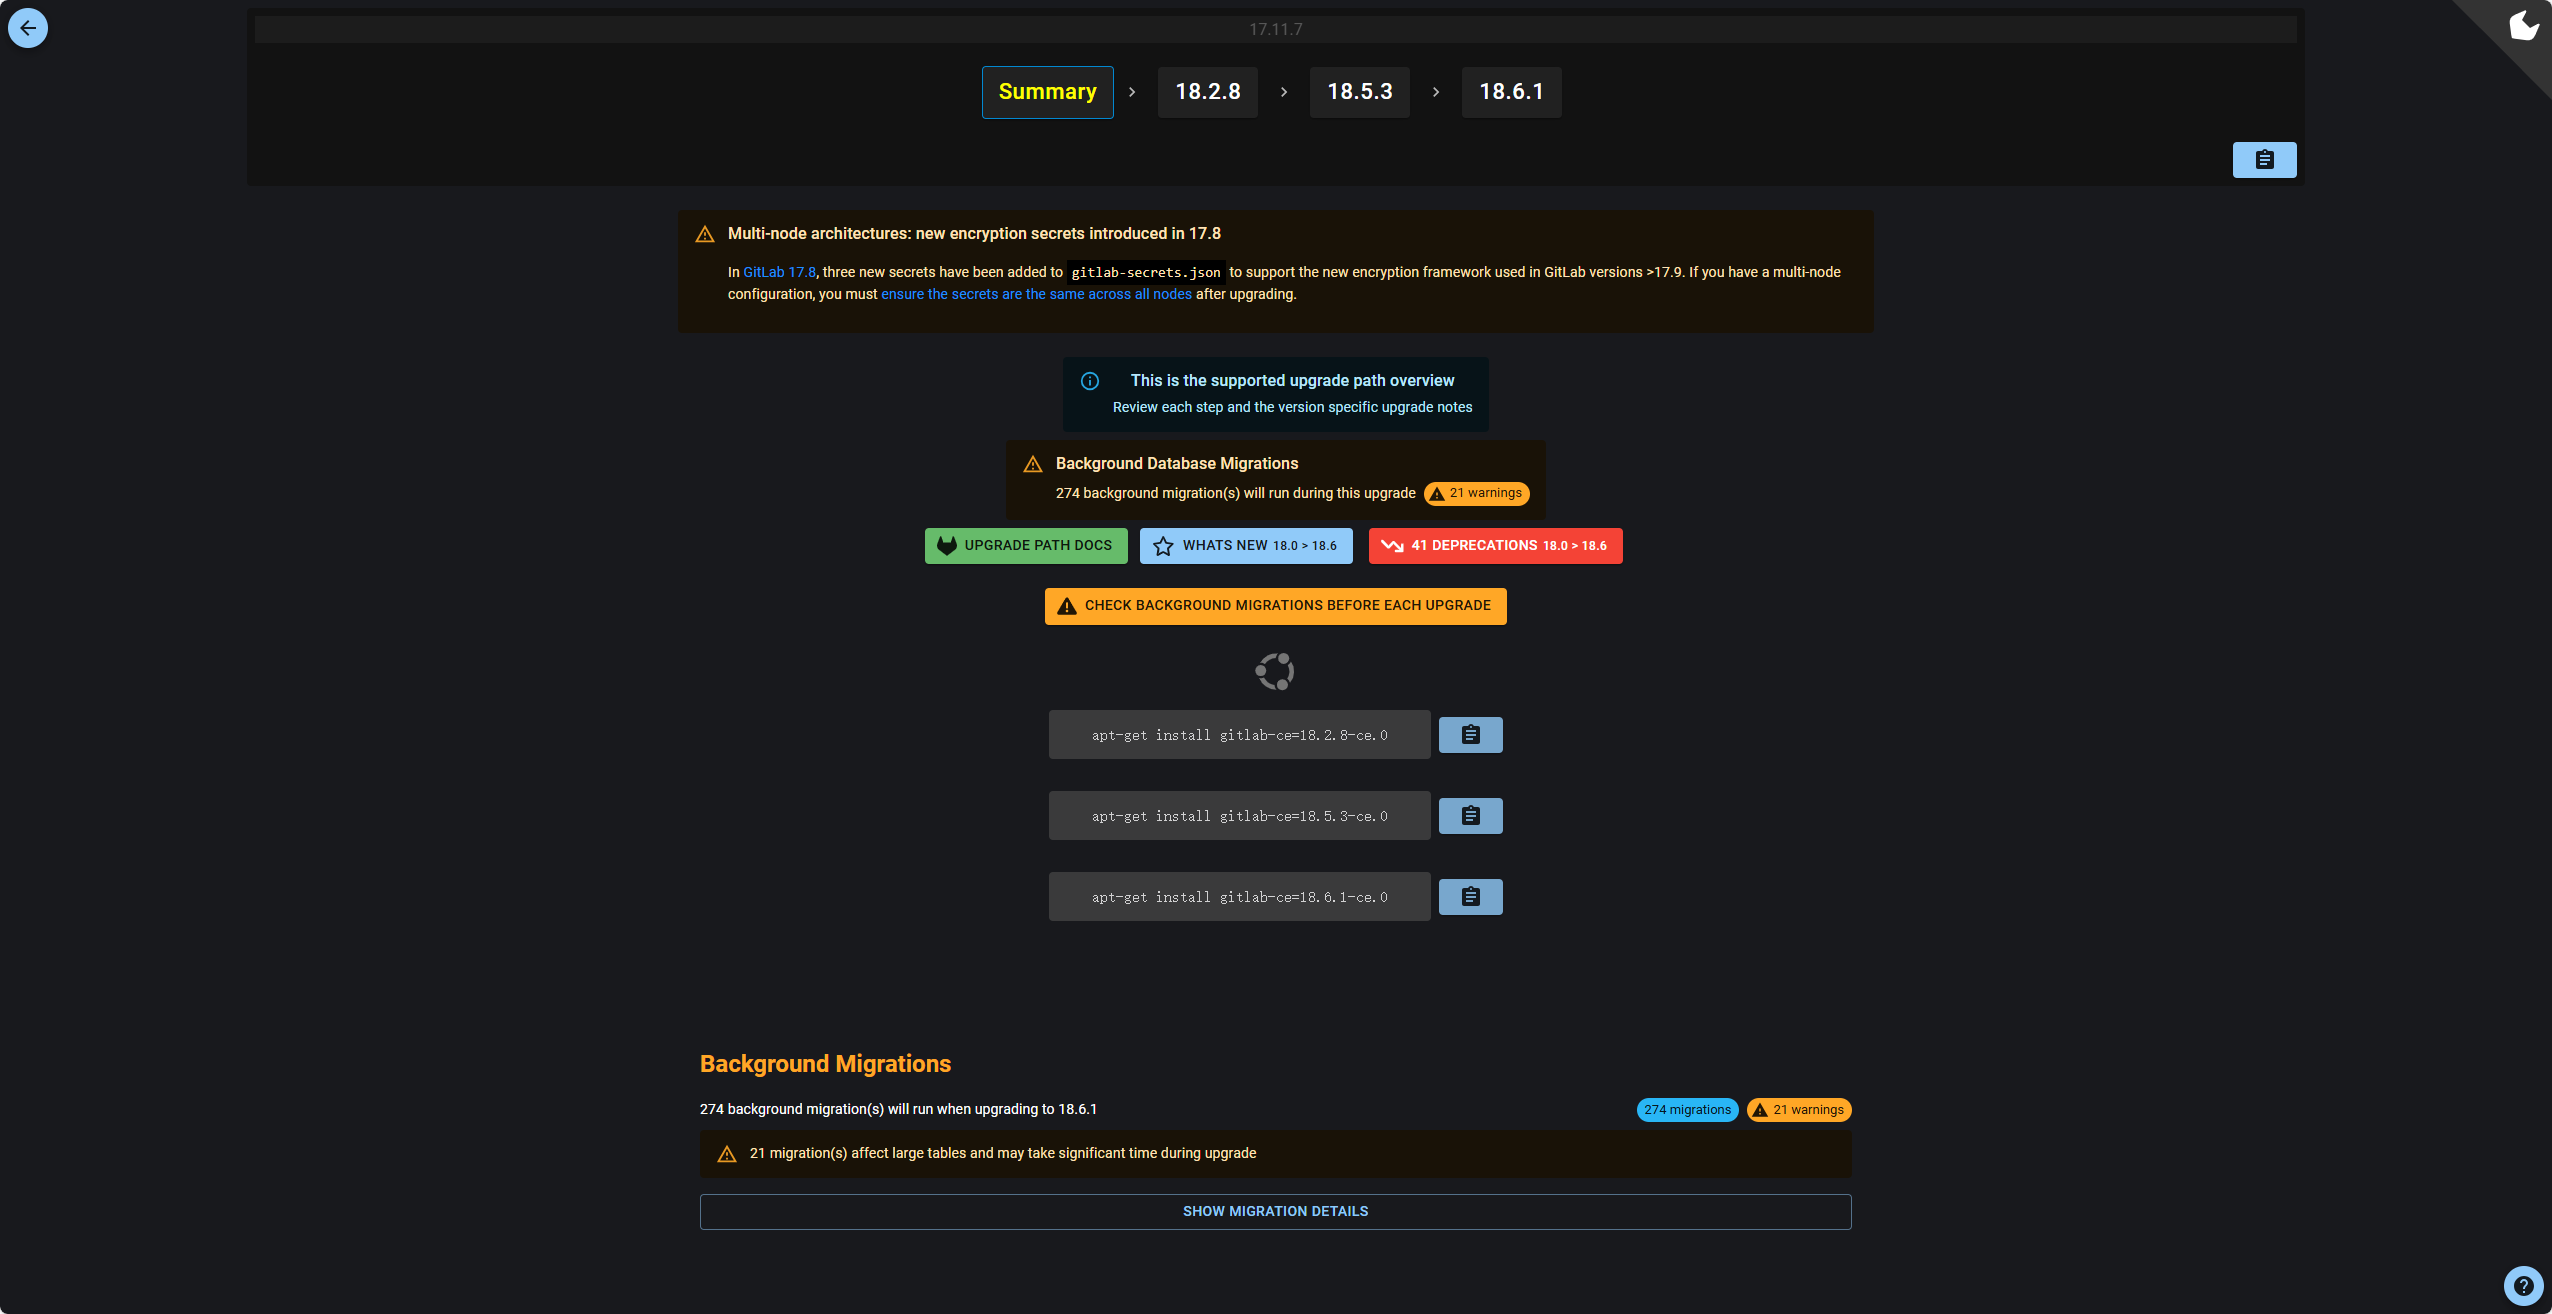Click the GitHub corner icon
The width and height of the screenshot is (2552, 1314).
[2522, 26]
